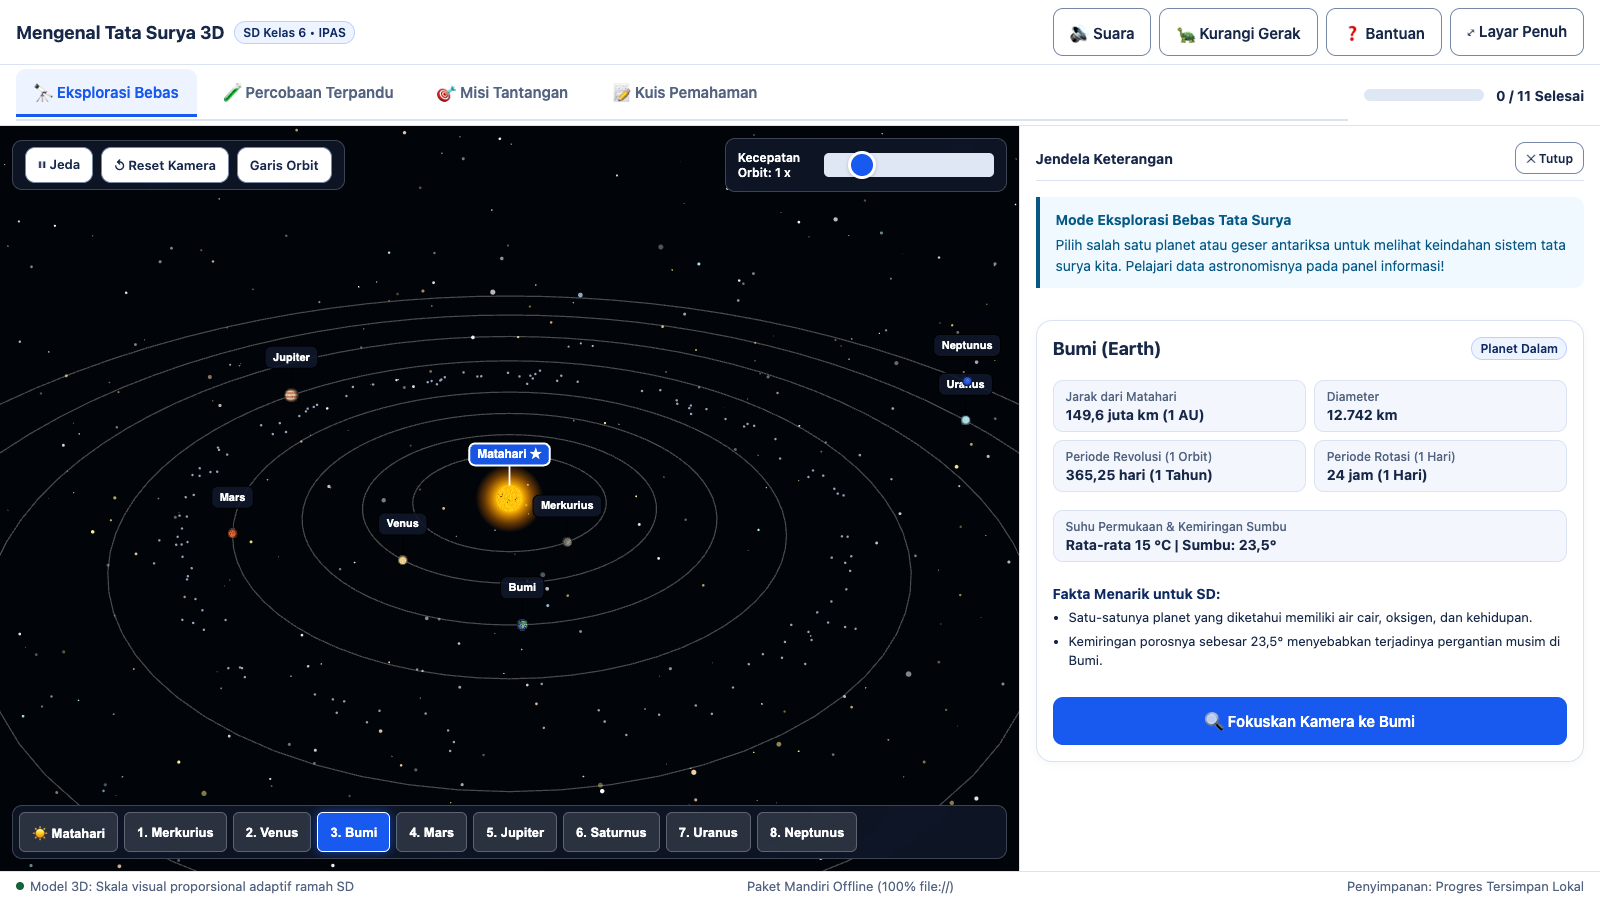The width and height of the screenshot is (1600, 900).
Task: Close the Jendela Keterangan panel with Tutup
Action: 1549,158
